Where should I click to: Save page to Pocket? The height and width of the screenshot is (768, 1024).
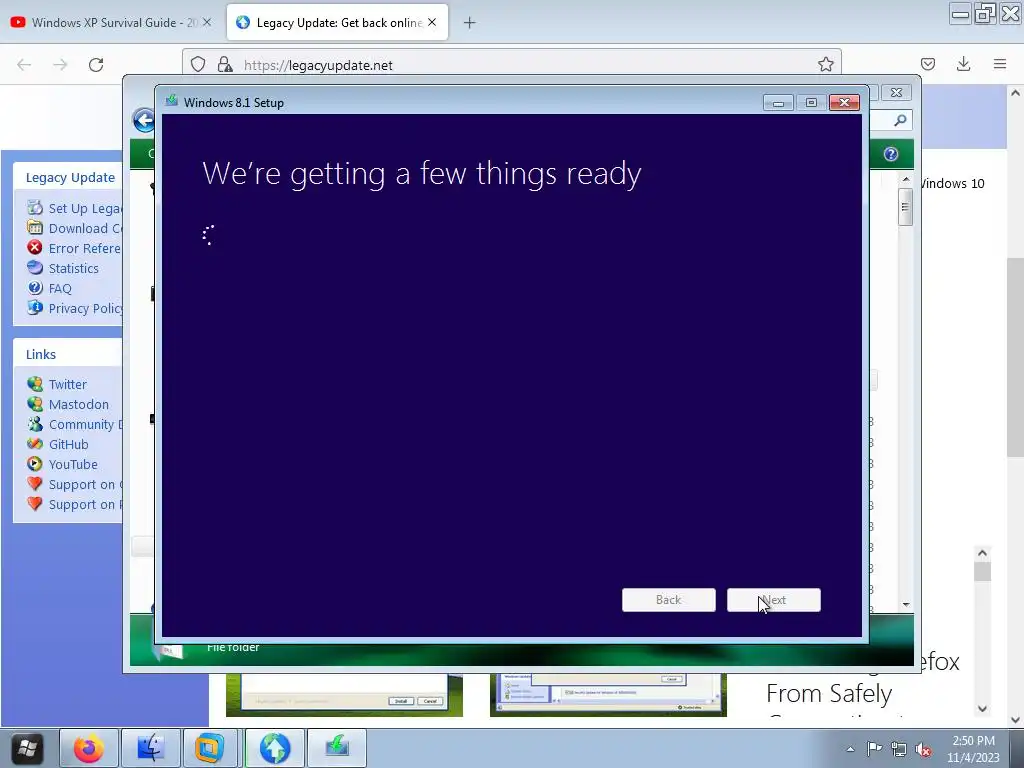coord(927,64)
